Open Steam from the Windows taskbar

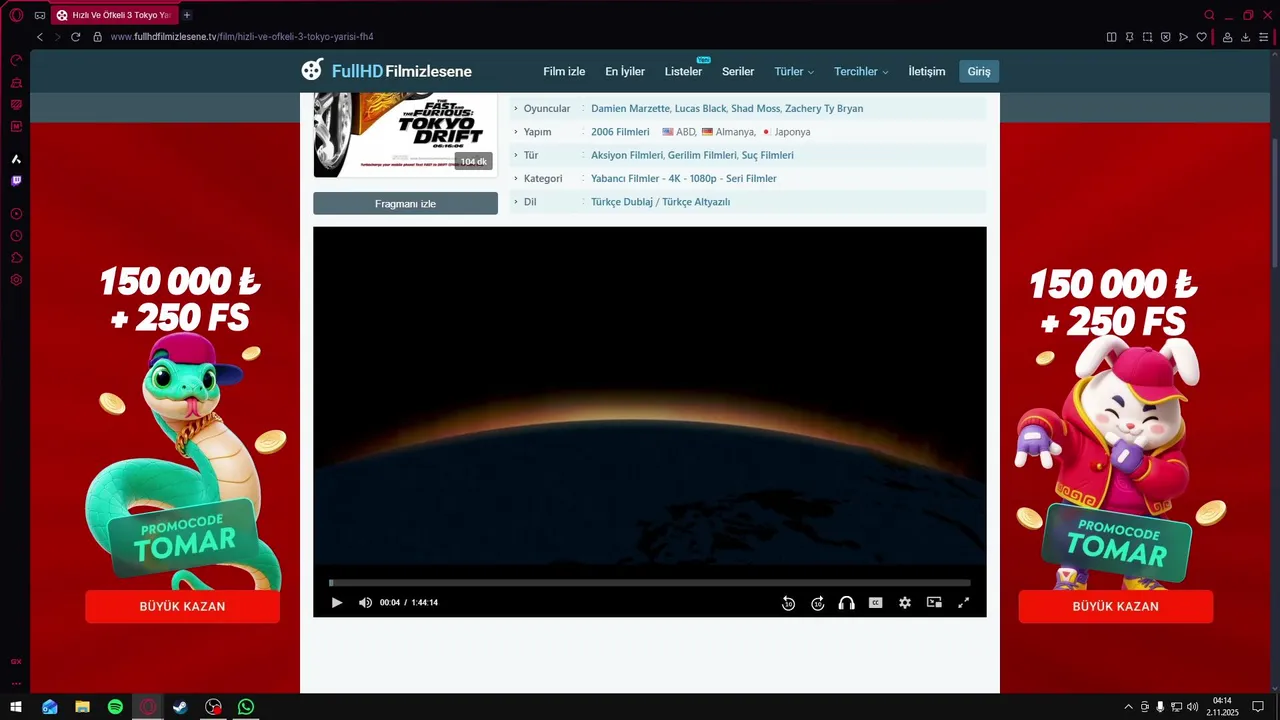180,707
